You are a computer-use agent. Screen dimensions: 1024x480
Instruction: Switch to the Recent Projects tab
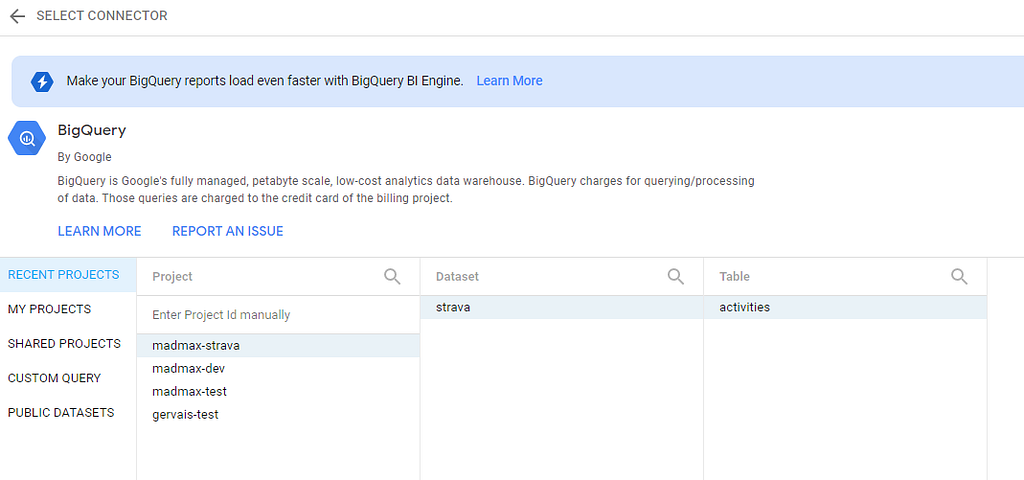[68, 275]
